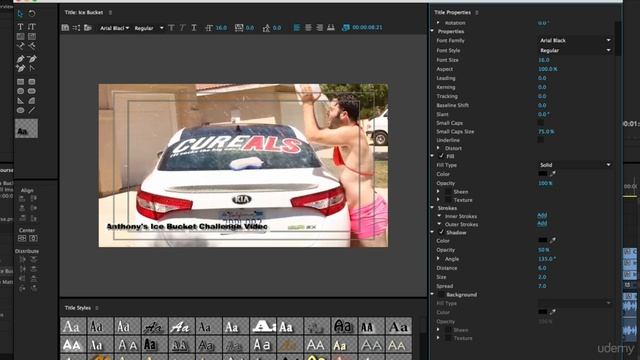Image resolution: width=640 pixels, height=360 pixels.
Task: Select the title text Anthony's Ice Bucket Challenge Video
Action: (187, 226)
